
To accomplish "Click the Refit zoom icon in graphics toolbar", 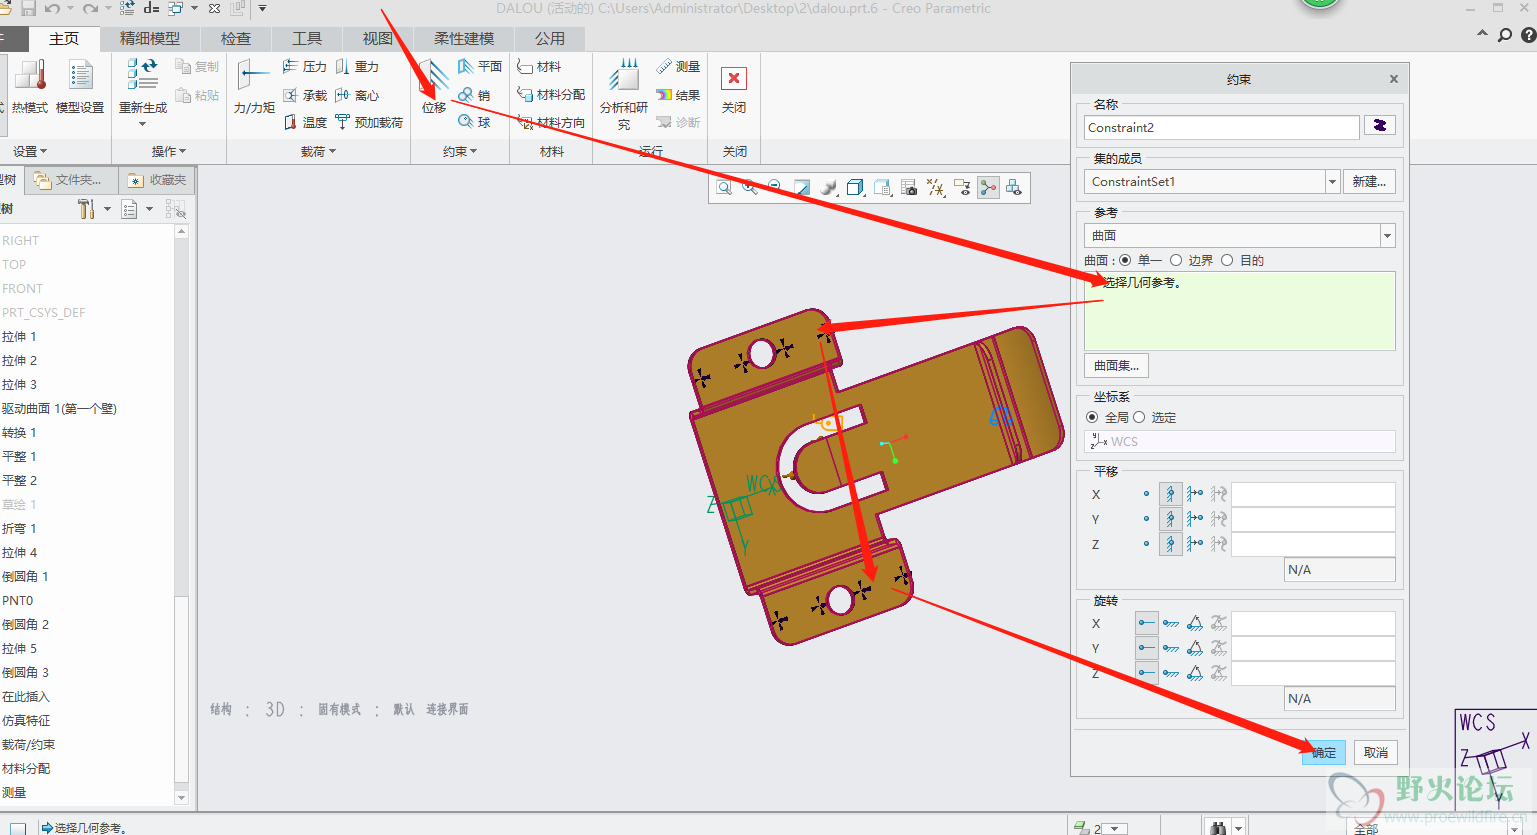I will tap(724, 187).
